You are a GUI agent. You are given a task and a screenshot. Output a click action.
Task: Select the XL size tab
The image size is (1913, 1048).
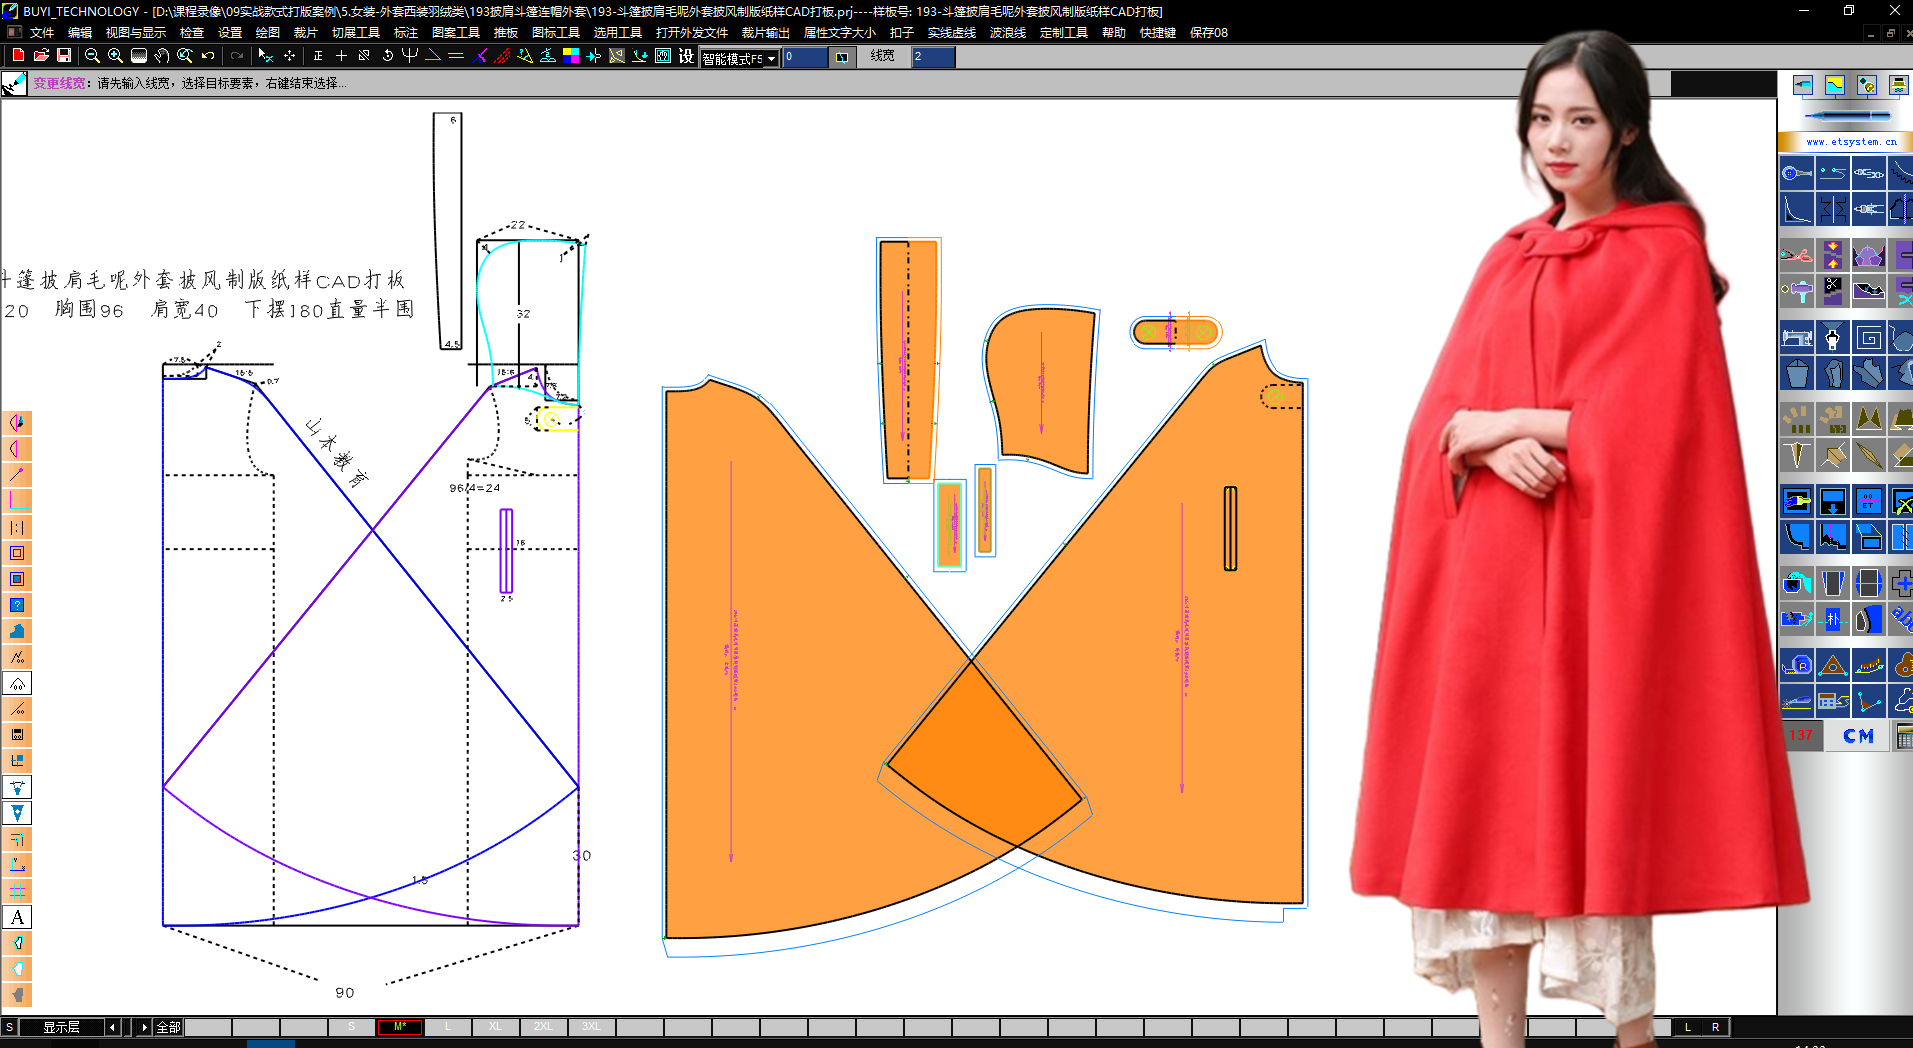pyautogui.click(x=496, y=1027)
